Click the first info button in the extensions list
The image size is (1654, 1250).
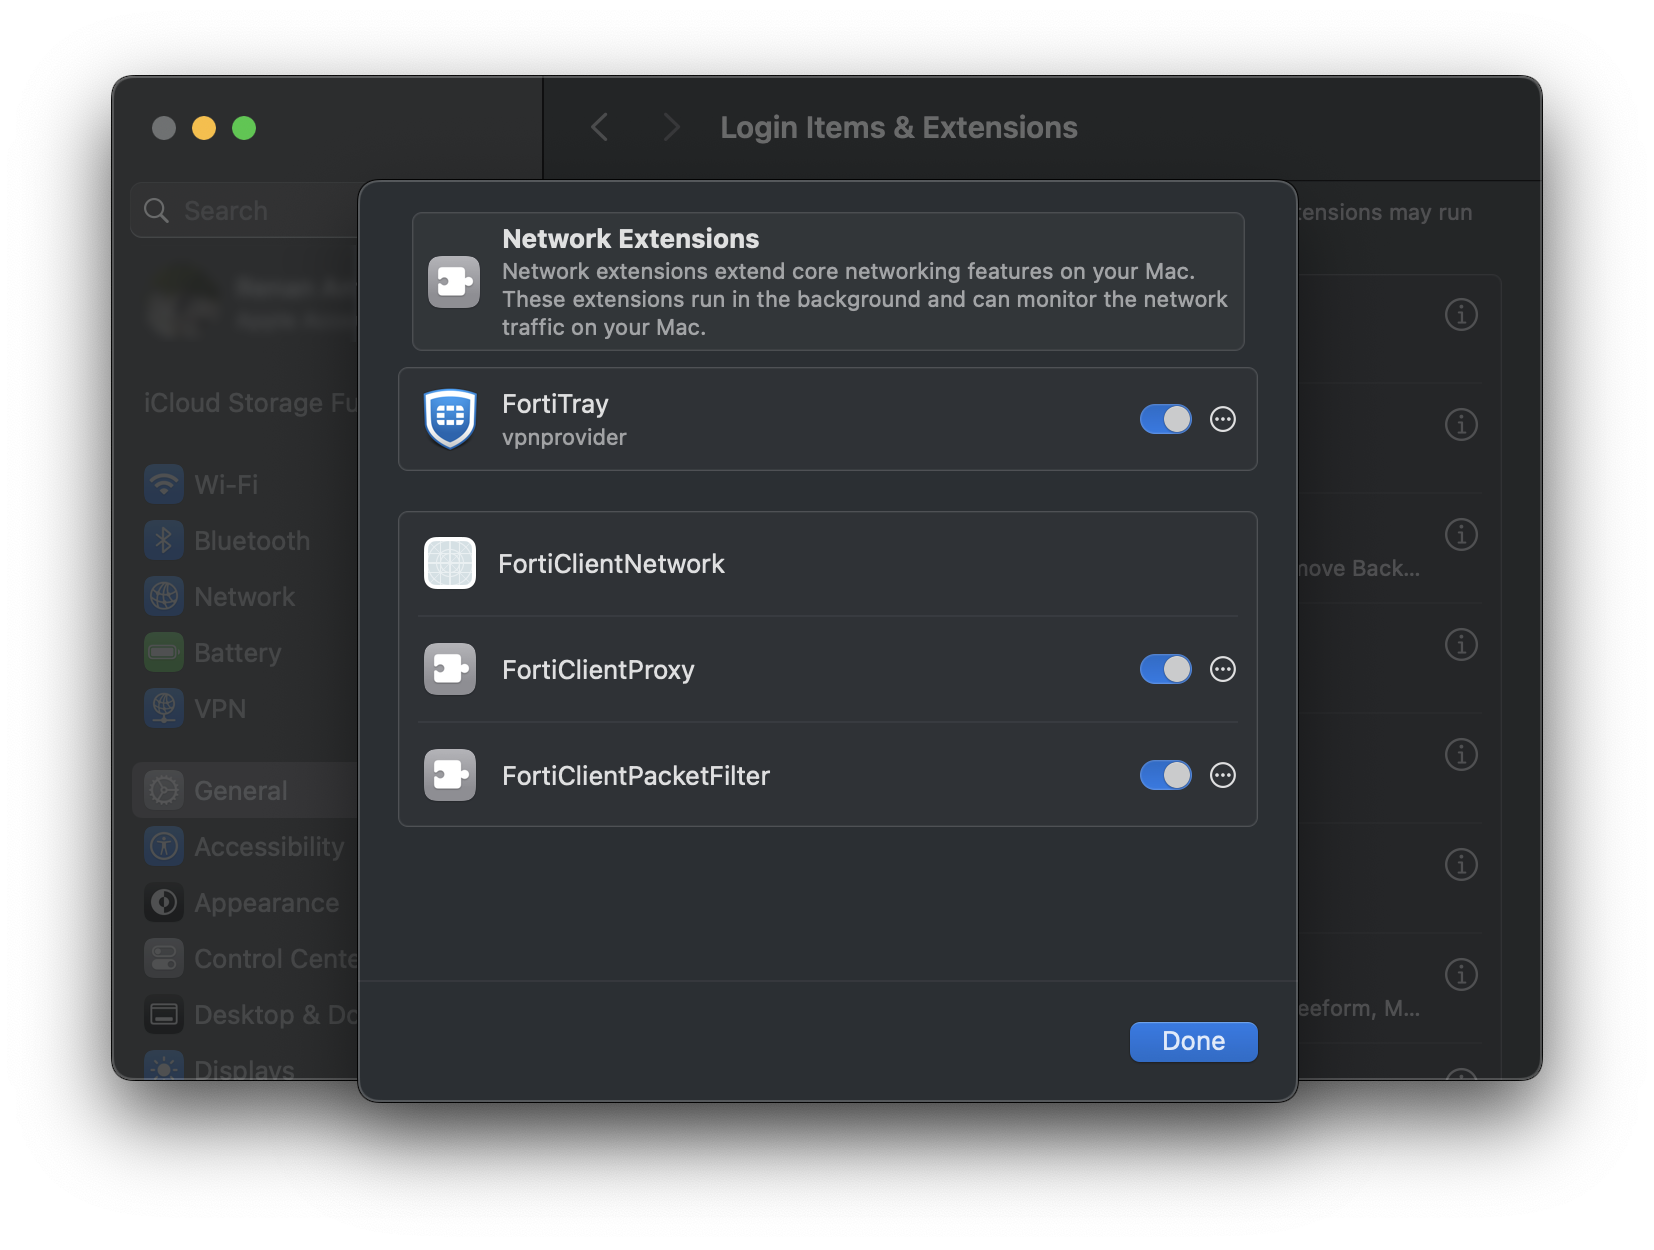pos(1461,315)
